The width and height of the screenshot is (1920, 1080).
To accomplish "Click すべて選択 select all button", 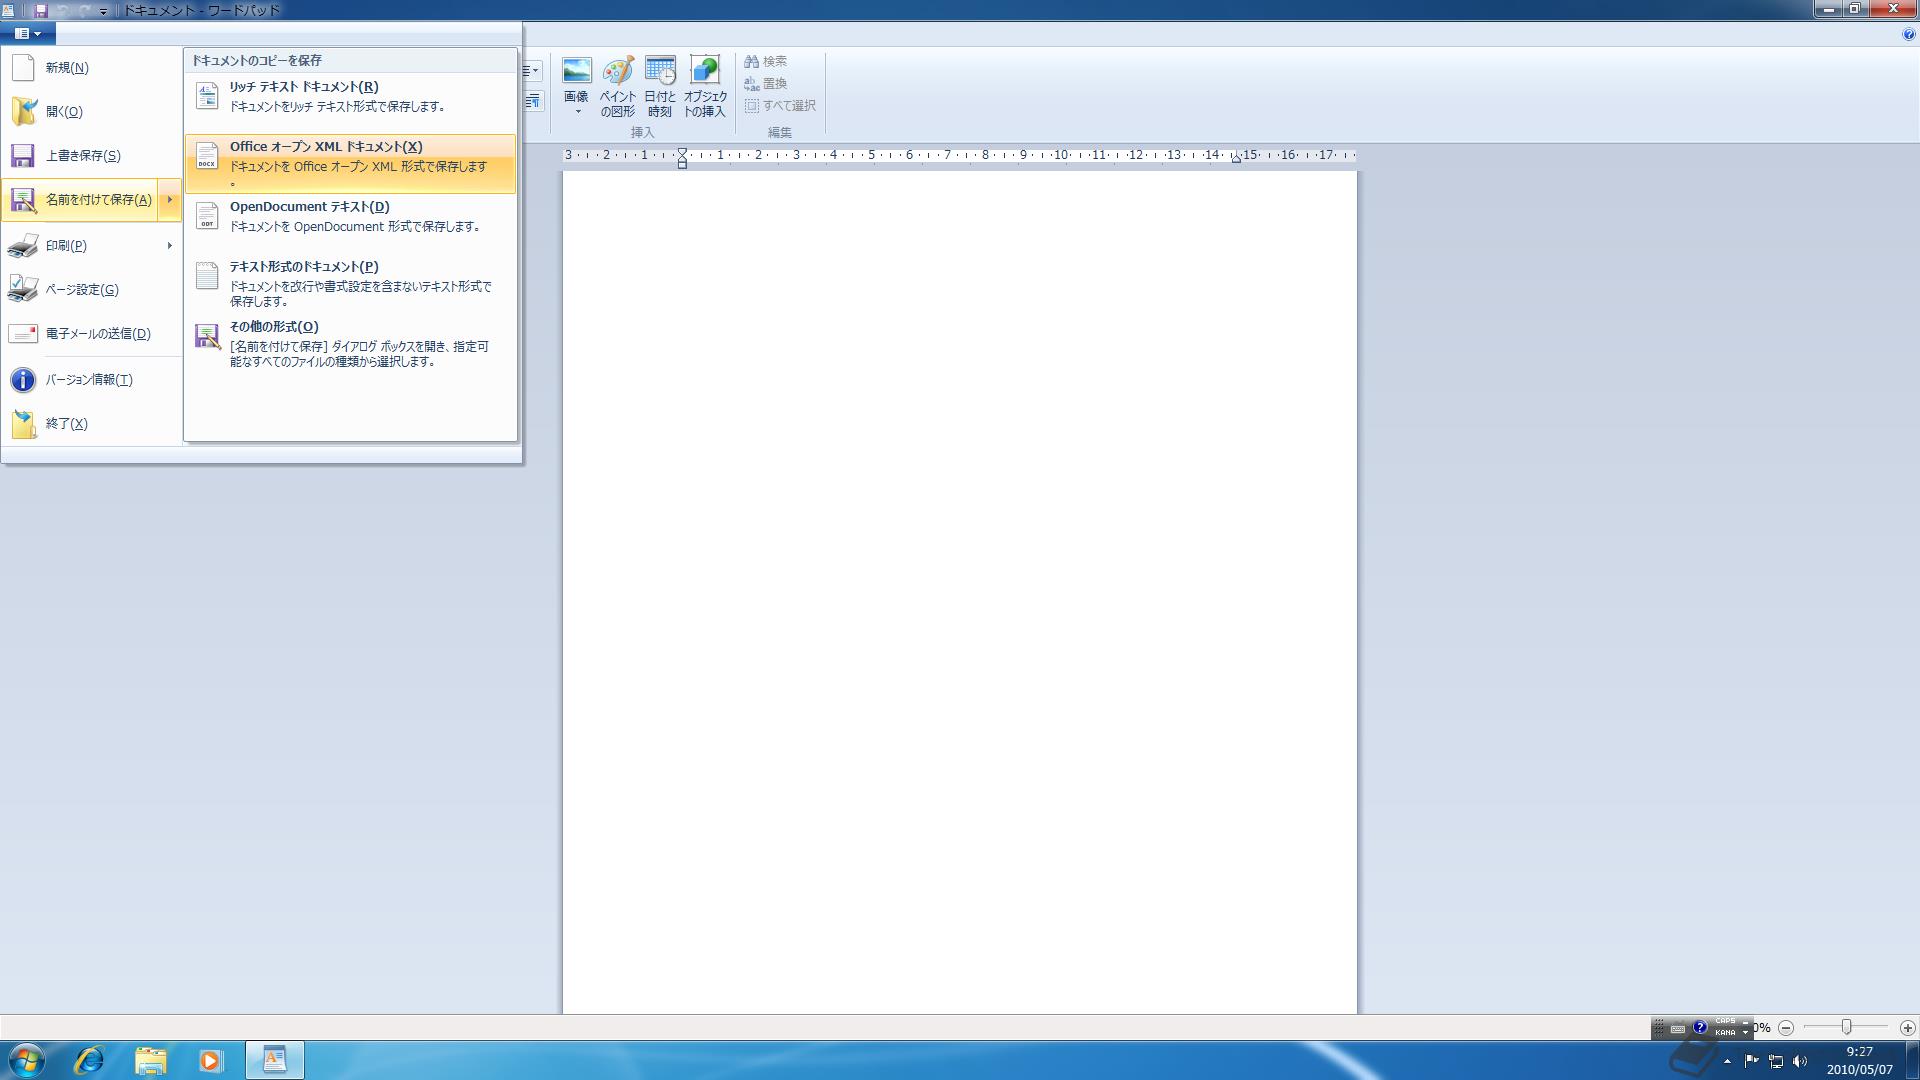I will pyautogui.click(x=780, y=106).
